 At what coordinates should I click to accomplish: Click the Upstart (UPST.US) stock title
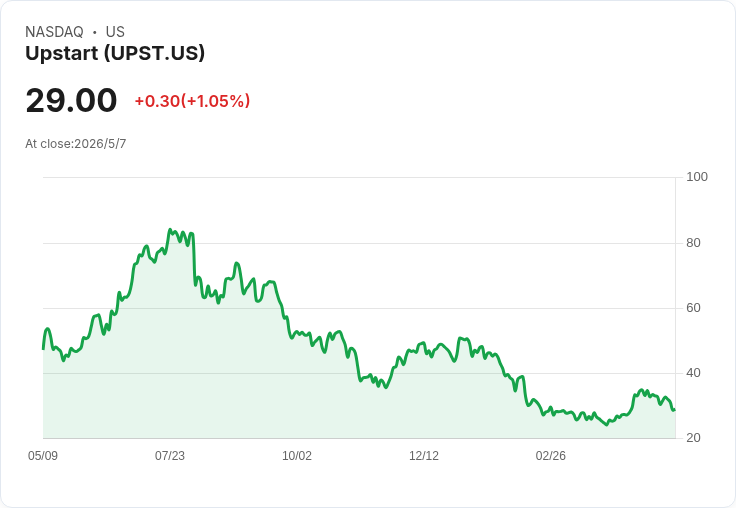coord(115,53)
